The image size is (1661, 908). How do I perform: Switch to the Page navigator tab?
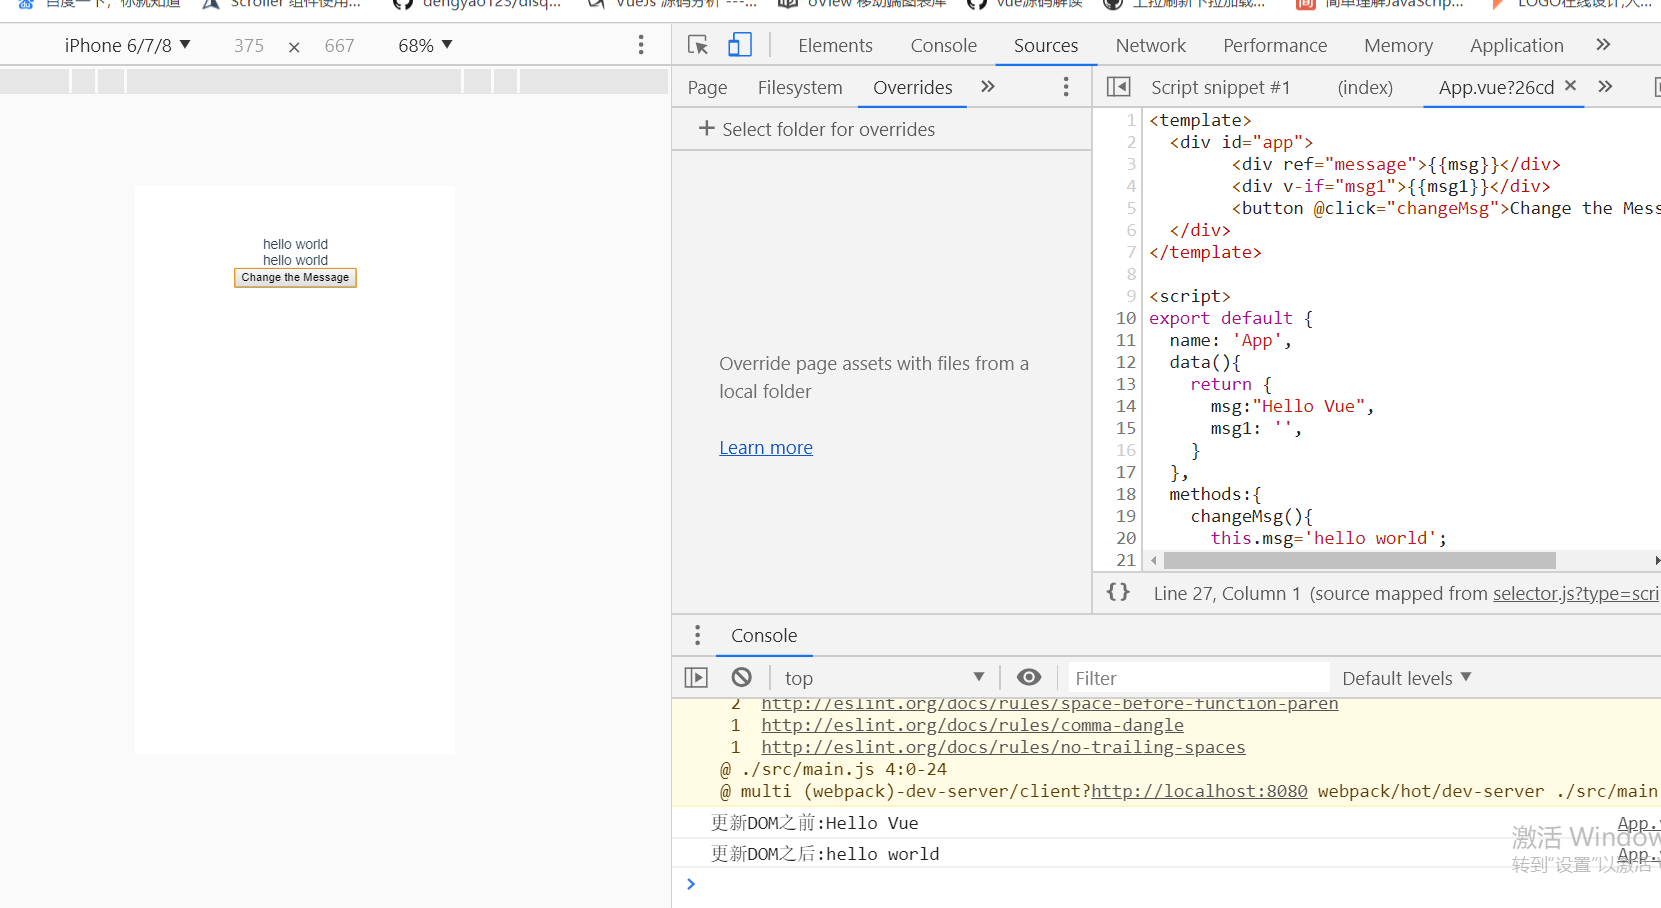coord(707,87)
